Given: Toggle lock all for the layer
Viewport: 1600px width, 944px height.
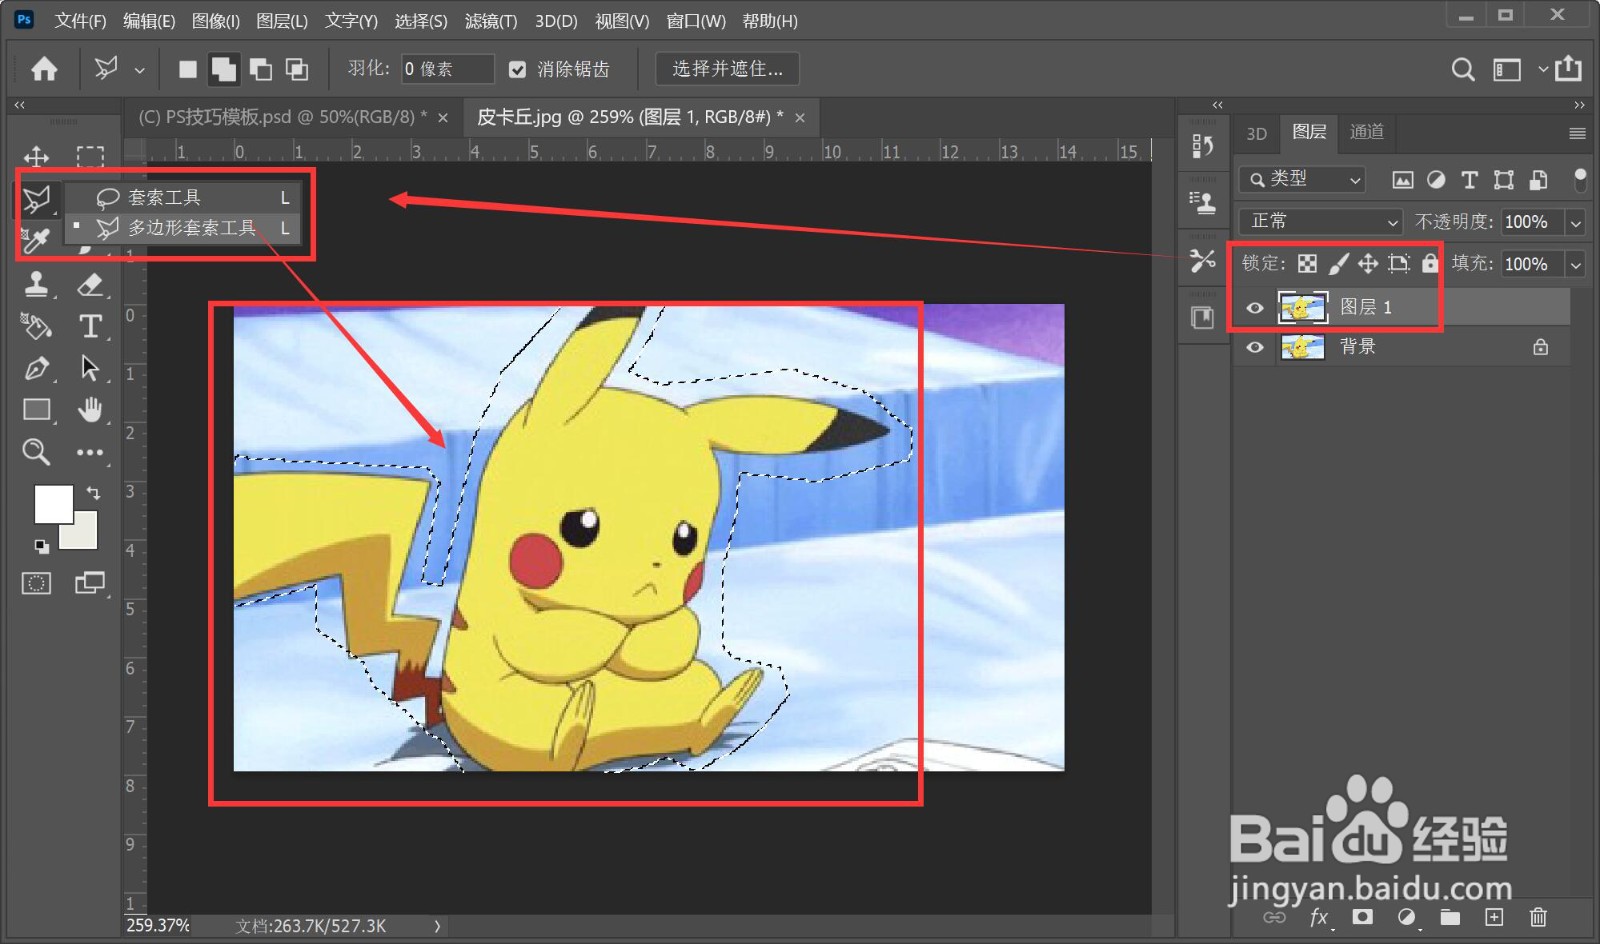Looking at the screenshot, I should tap(1430, 263).
